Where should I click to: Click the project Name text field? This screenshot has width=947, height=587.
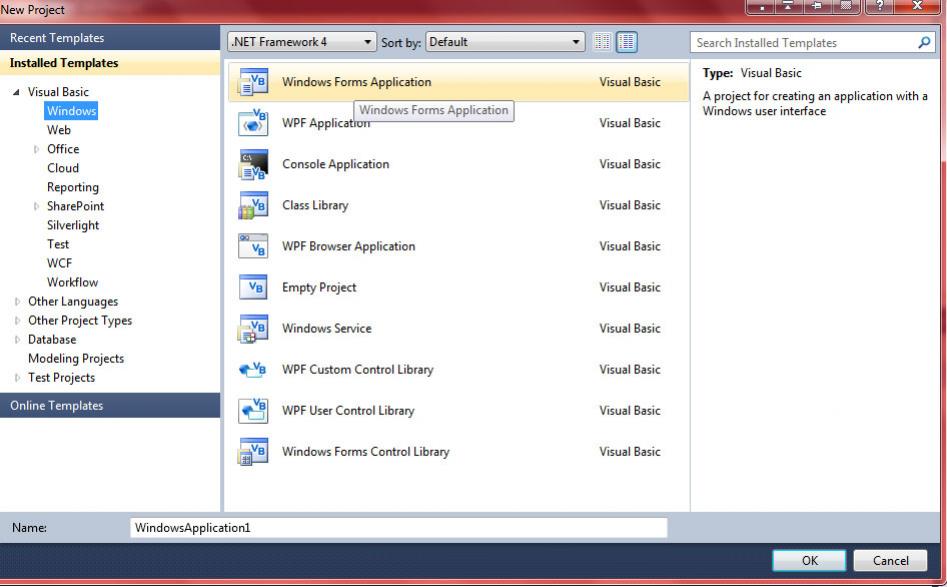tap(399, 528)
